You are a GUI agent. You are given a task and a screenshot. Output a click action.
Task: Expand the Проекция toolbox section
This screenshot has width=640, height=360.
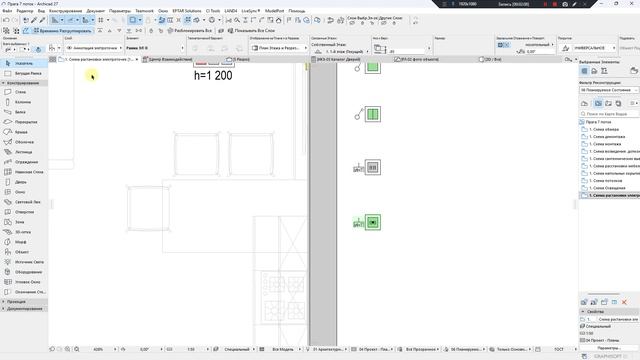pos(24,302)
